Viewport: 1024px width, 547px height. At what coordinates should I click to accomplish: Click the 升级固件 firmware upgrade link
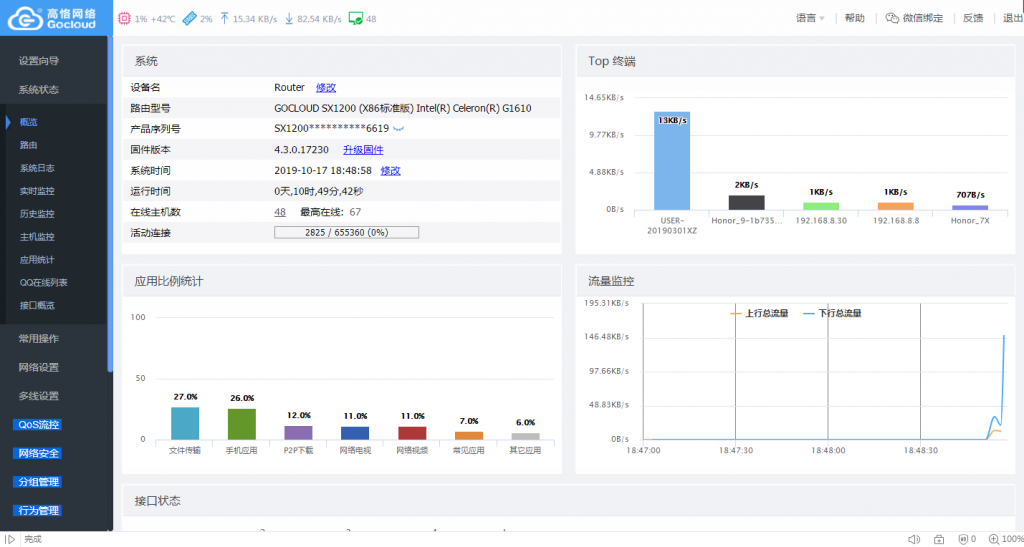(x=363, y=150)
